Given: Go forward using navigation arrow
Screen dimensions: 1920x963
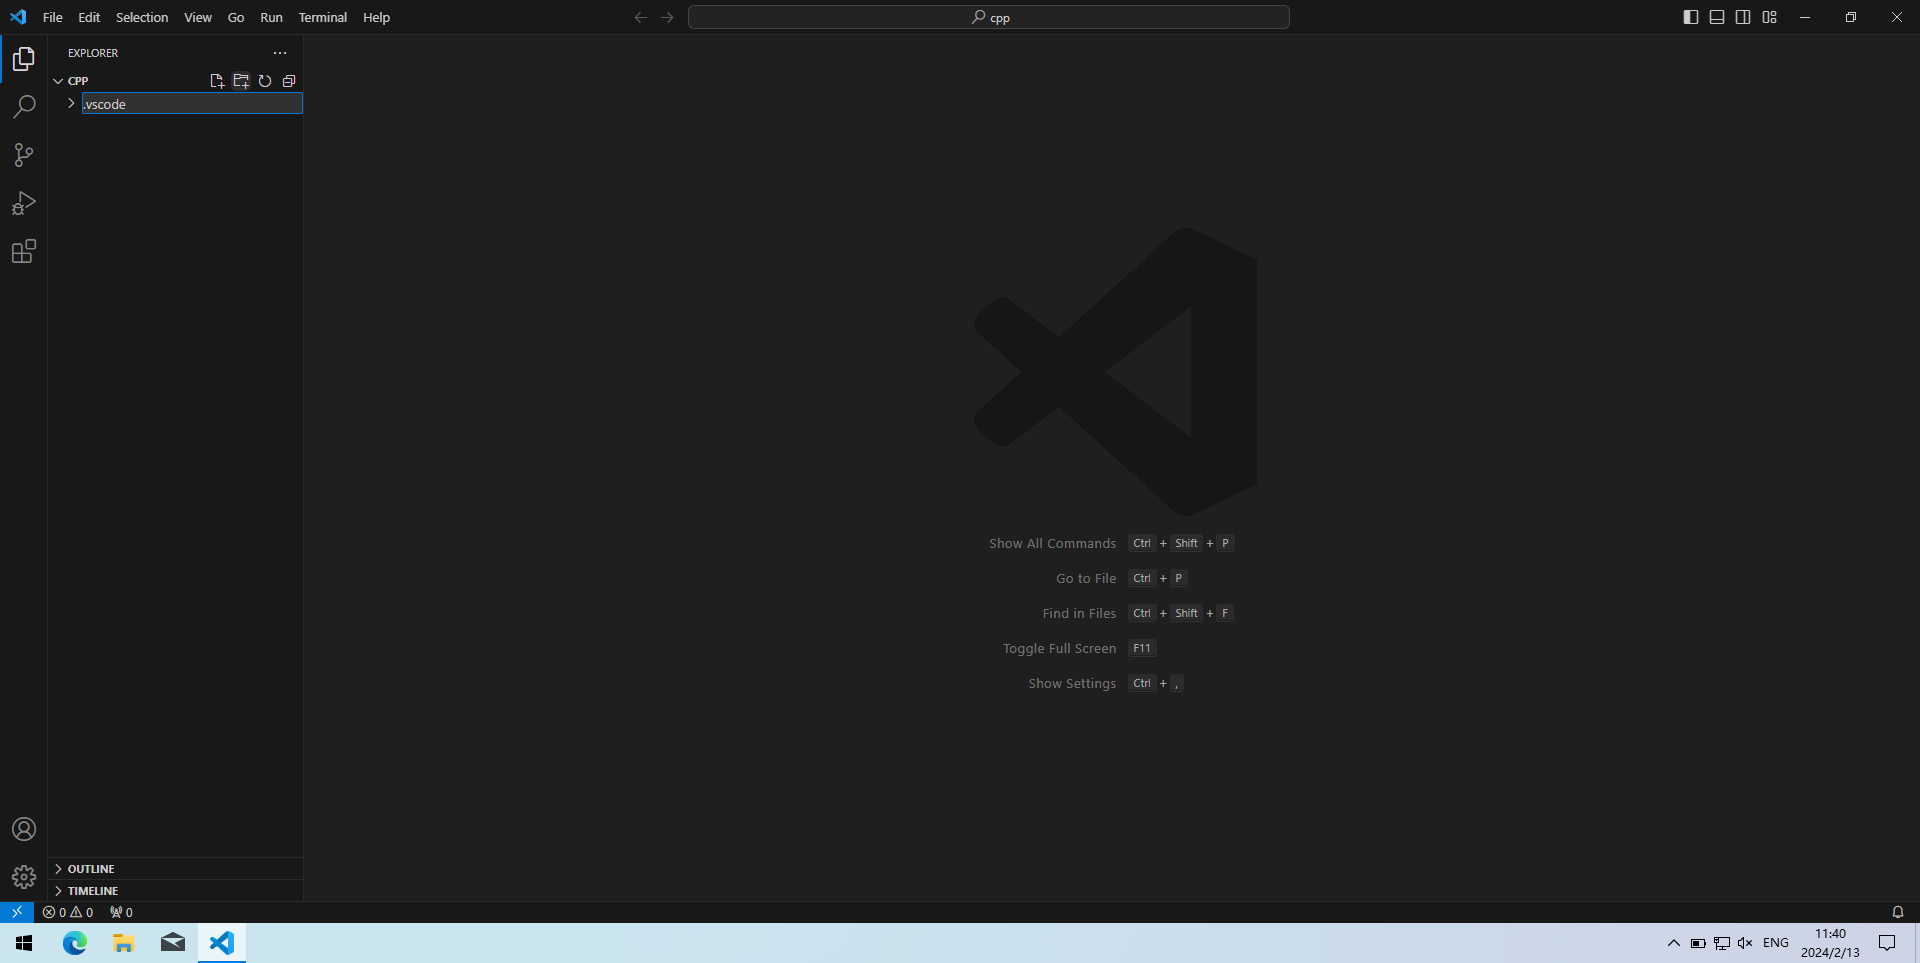Looking at the screenshot, I should tap(667, 17).
